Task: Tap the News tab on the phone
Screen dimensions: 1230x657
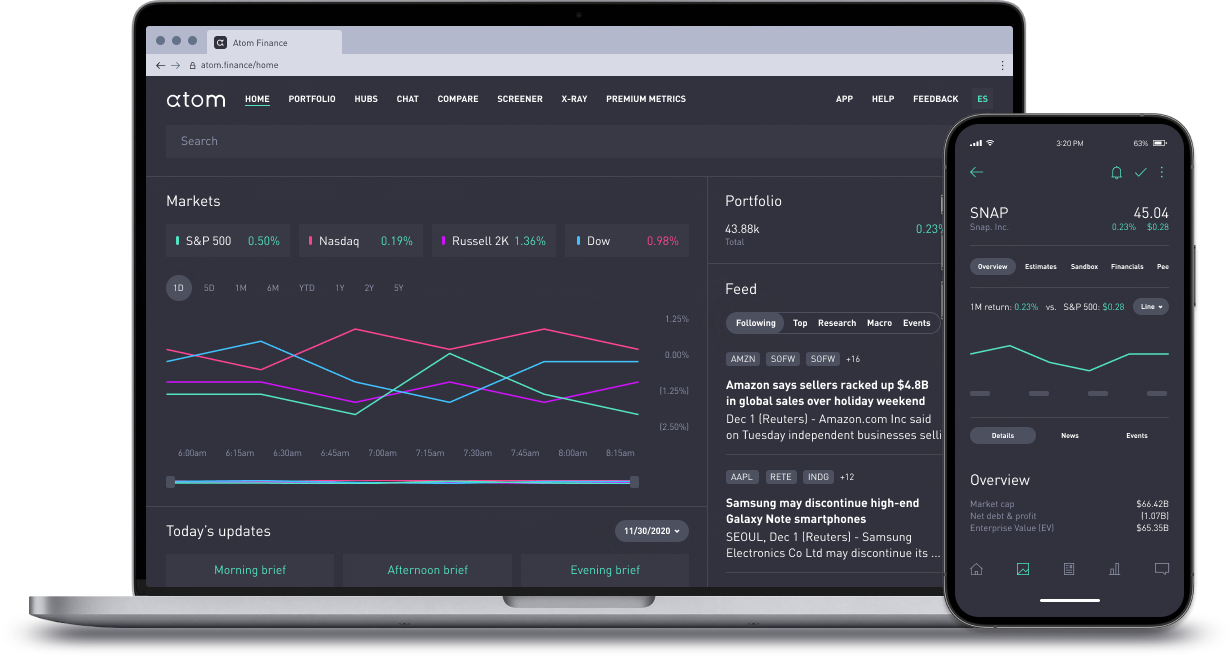Action: (x=1070, y=436)
